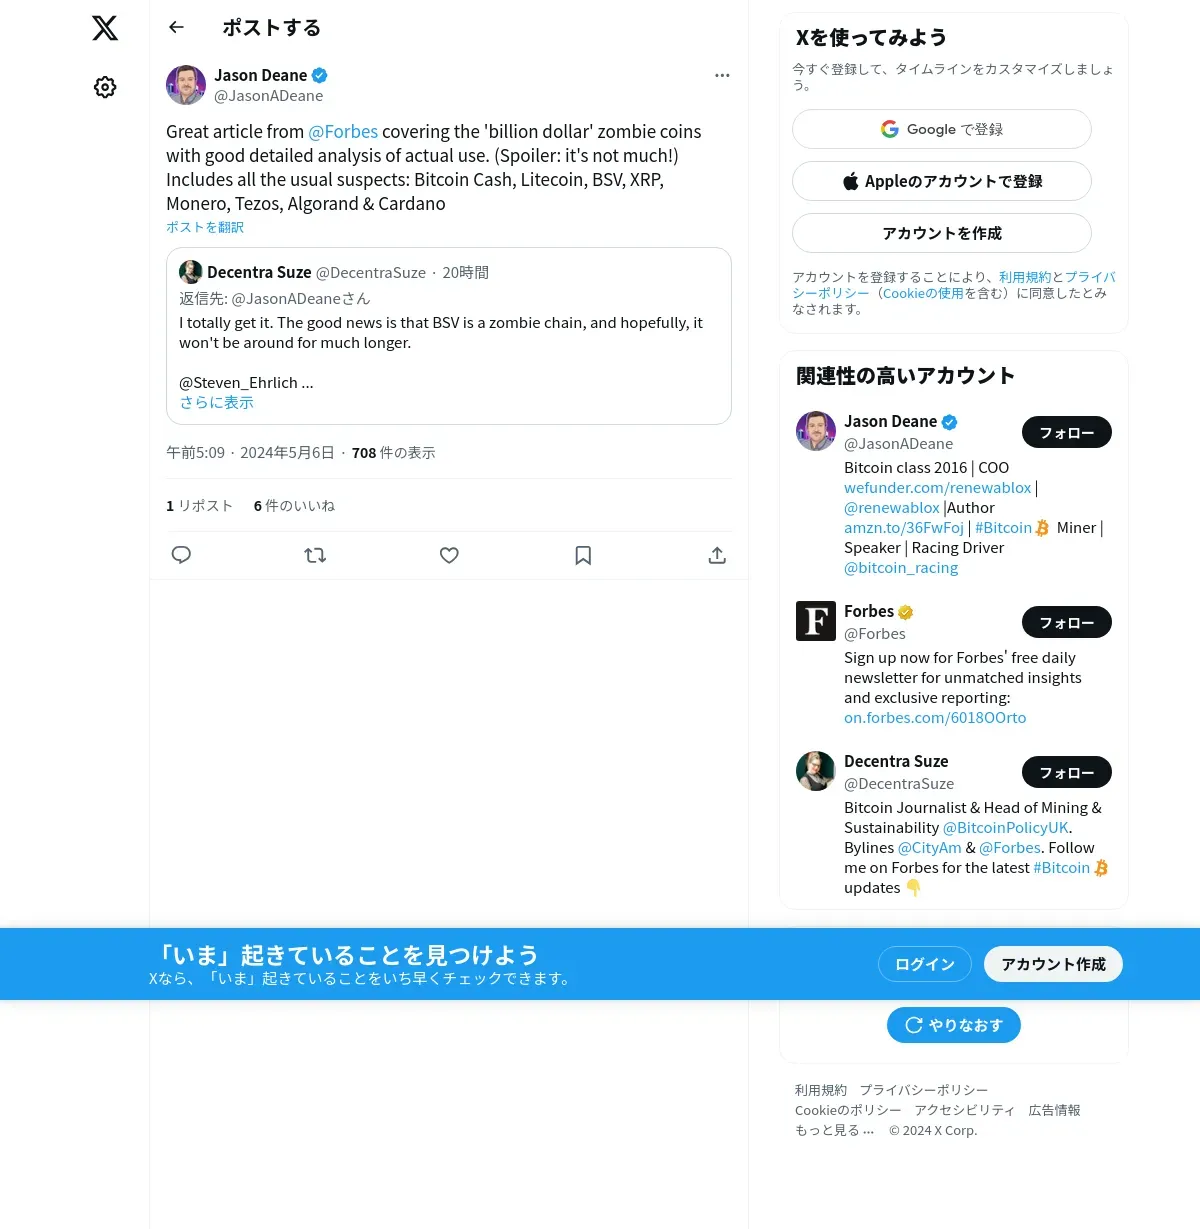Reply using the speech bubble icon
The height and width of the screenshot is (1229, 1200).
(181, 555)
